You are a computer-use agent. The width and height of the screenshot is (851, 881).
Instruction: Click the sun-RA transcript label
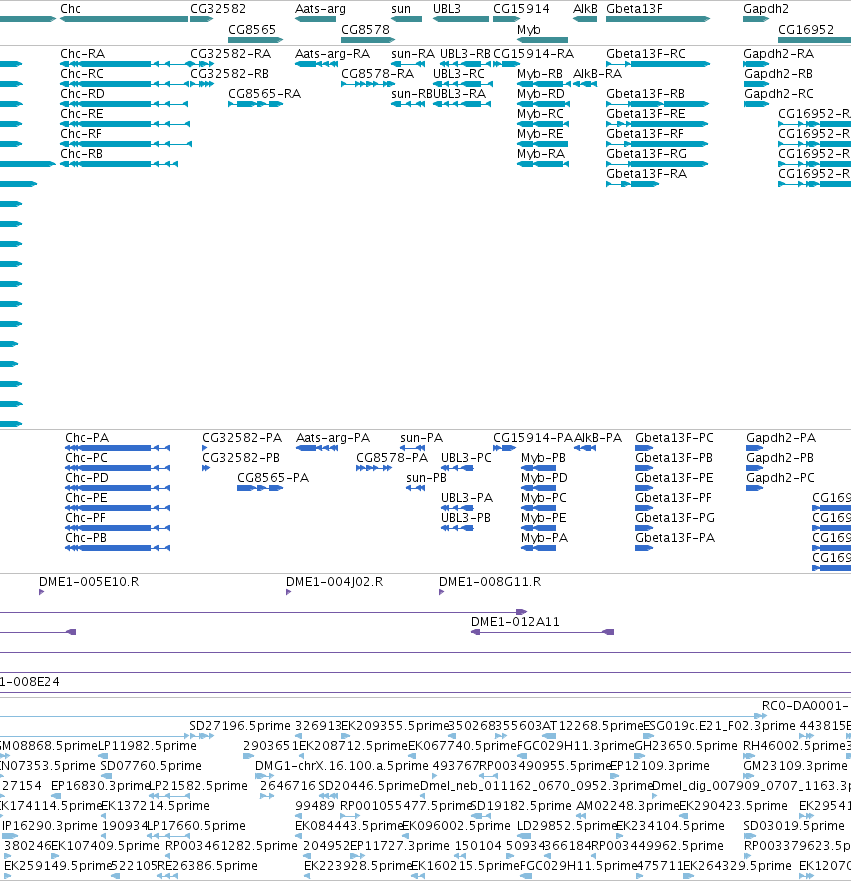[413, 54]
